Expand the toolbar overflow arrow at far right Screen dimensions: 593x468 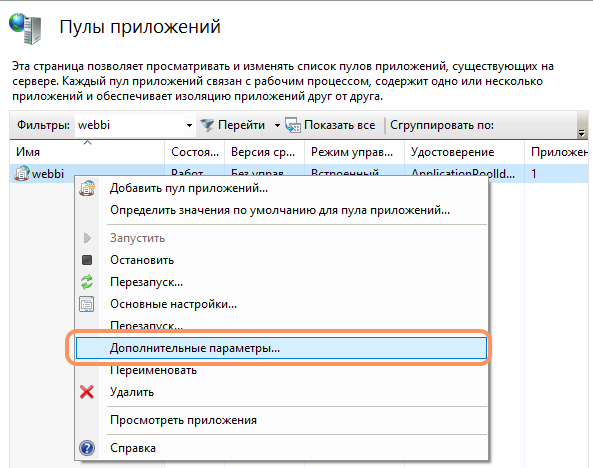pos(581,133)
